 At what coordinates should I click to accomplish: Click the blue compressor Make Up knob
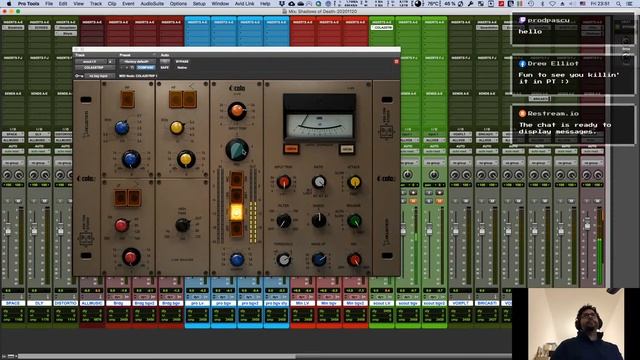point(319,259)
